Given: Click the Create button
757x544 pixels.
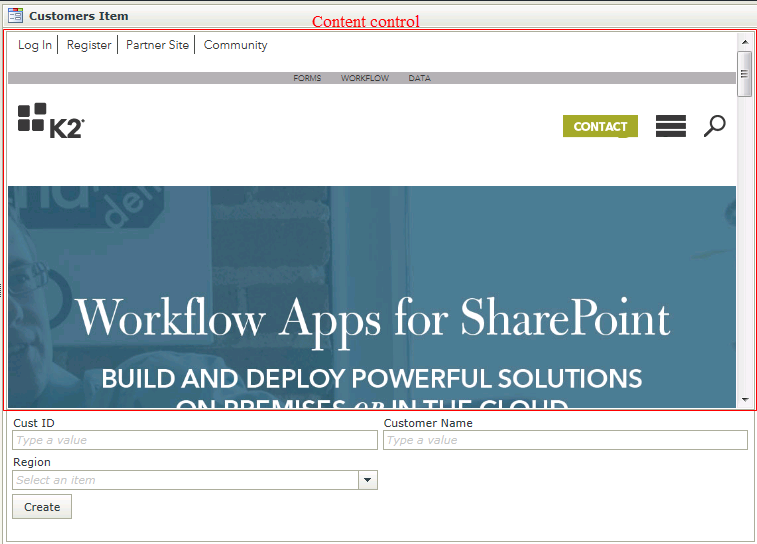Looking at the screenshot, I should click(42, 507).
